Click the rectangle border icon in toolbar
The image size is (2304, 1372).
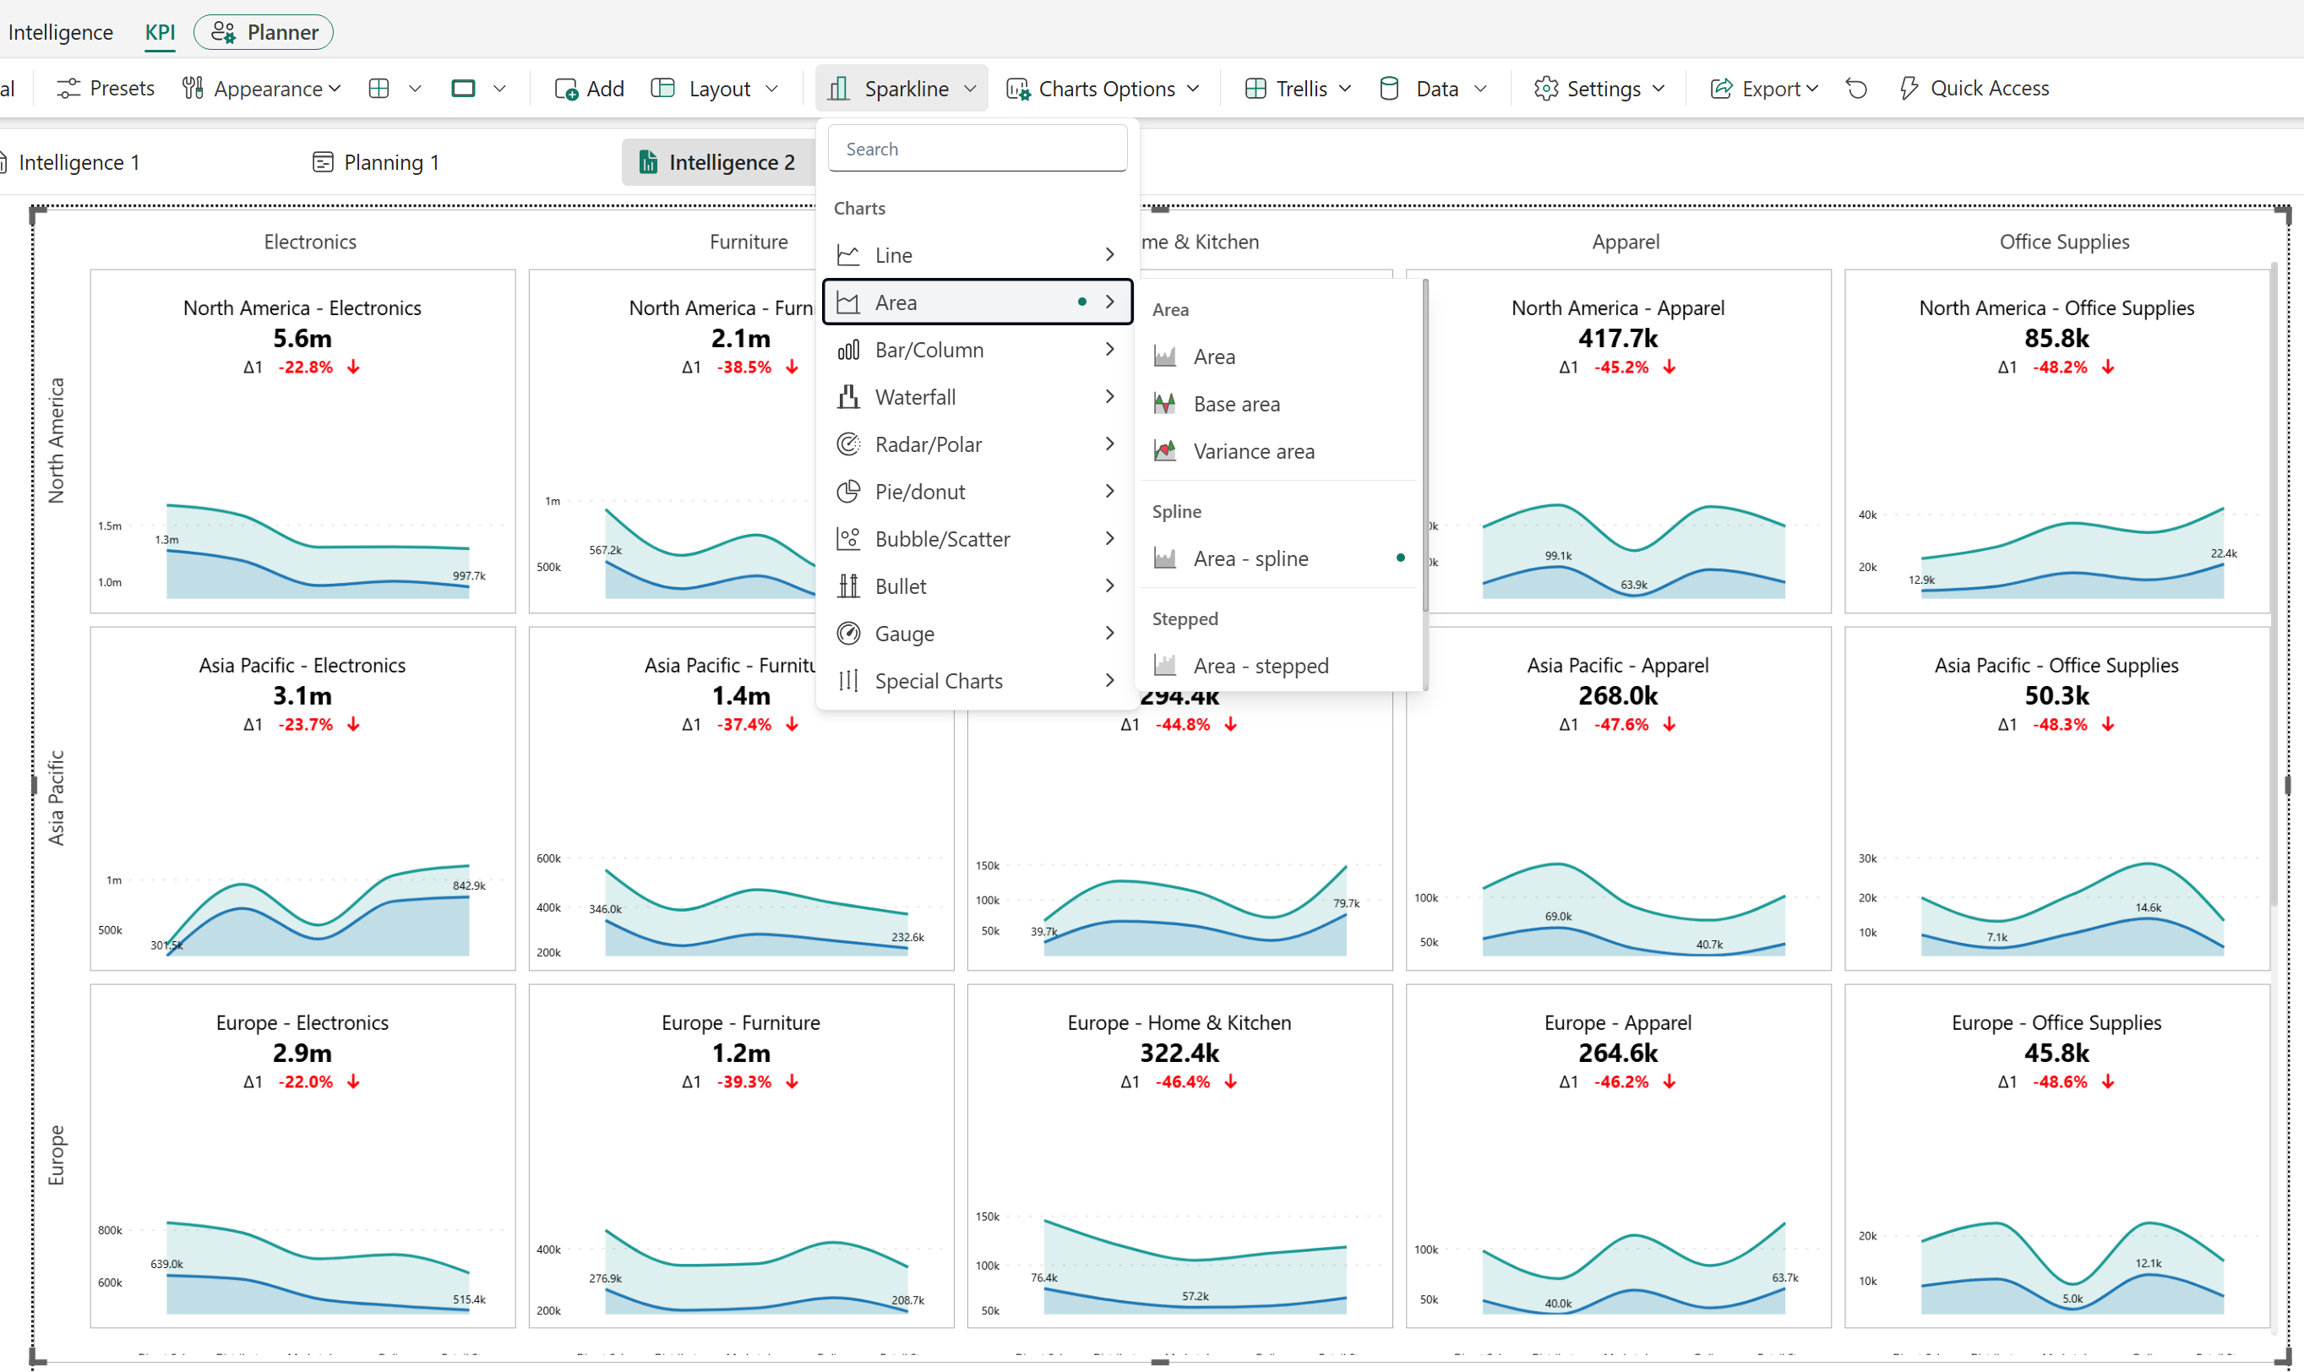click(463, 88)
